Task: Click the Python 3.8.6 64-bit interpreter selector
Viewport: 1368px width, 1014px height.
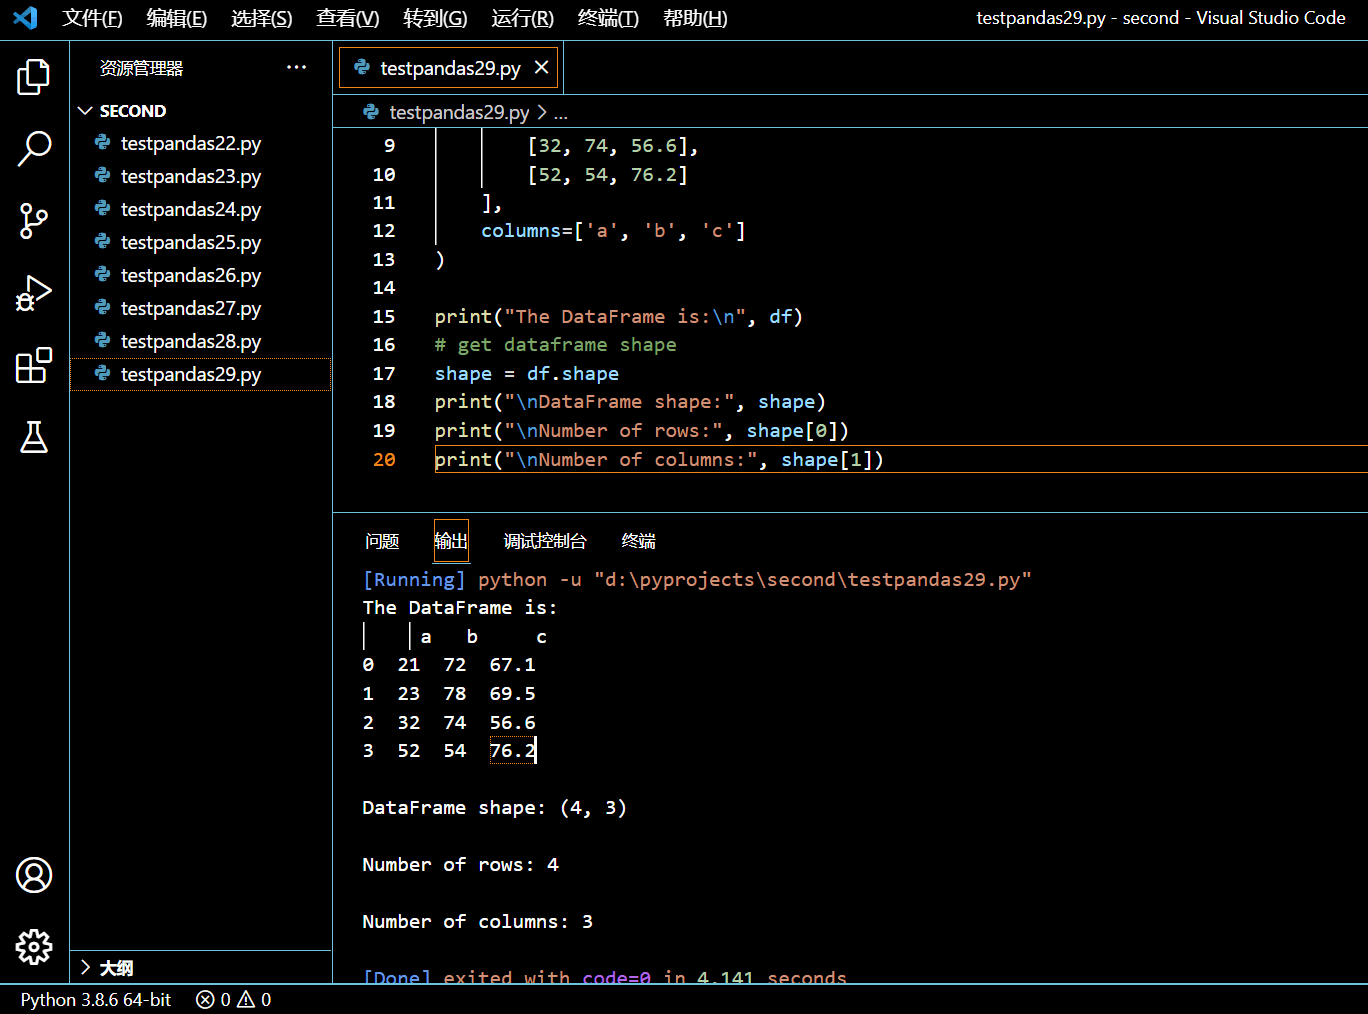Action: pos(96,999)
